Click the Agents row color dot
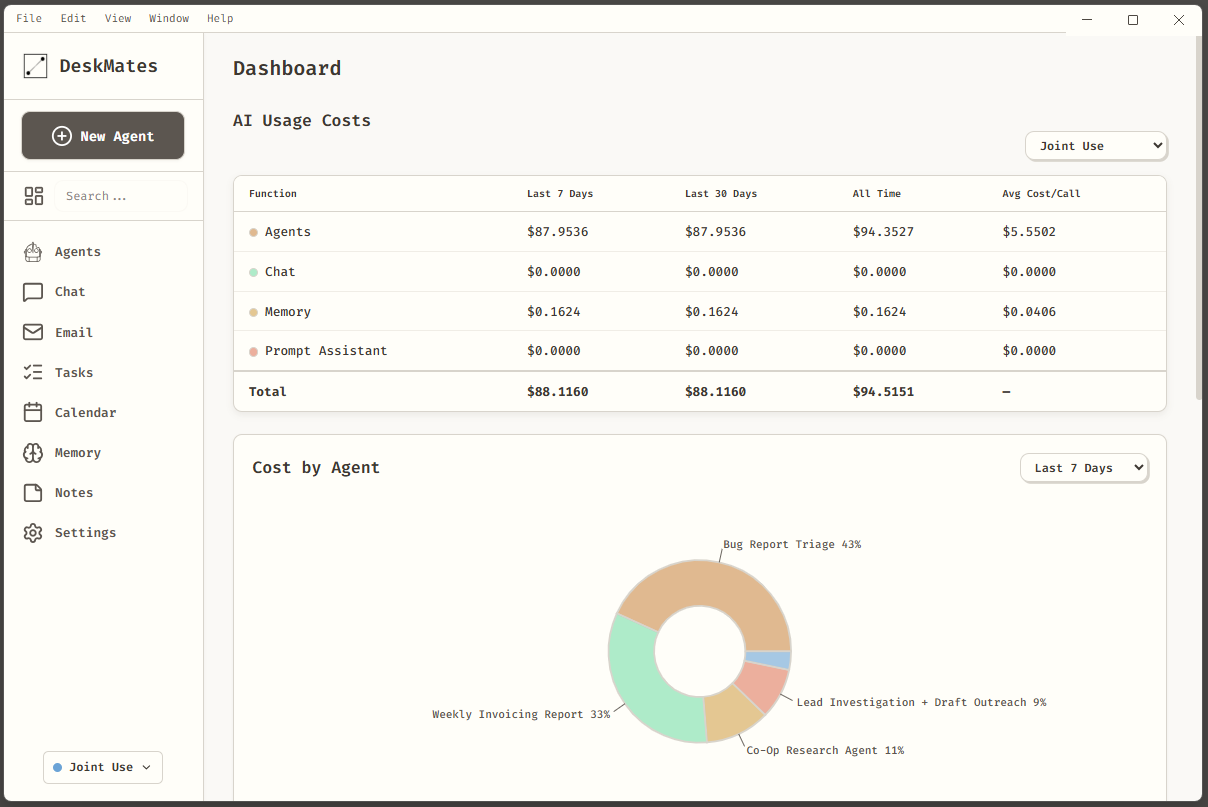Screen dimensions: 1208x807 [x=254, y=232]
